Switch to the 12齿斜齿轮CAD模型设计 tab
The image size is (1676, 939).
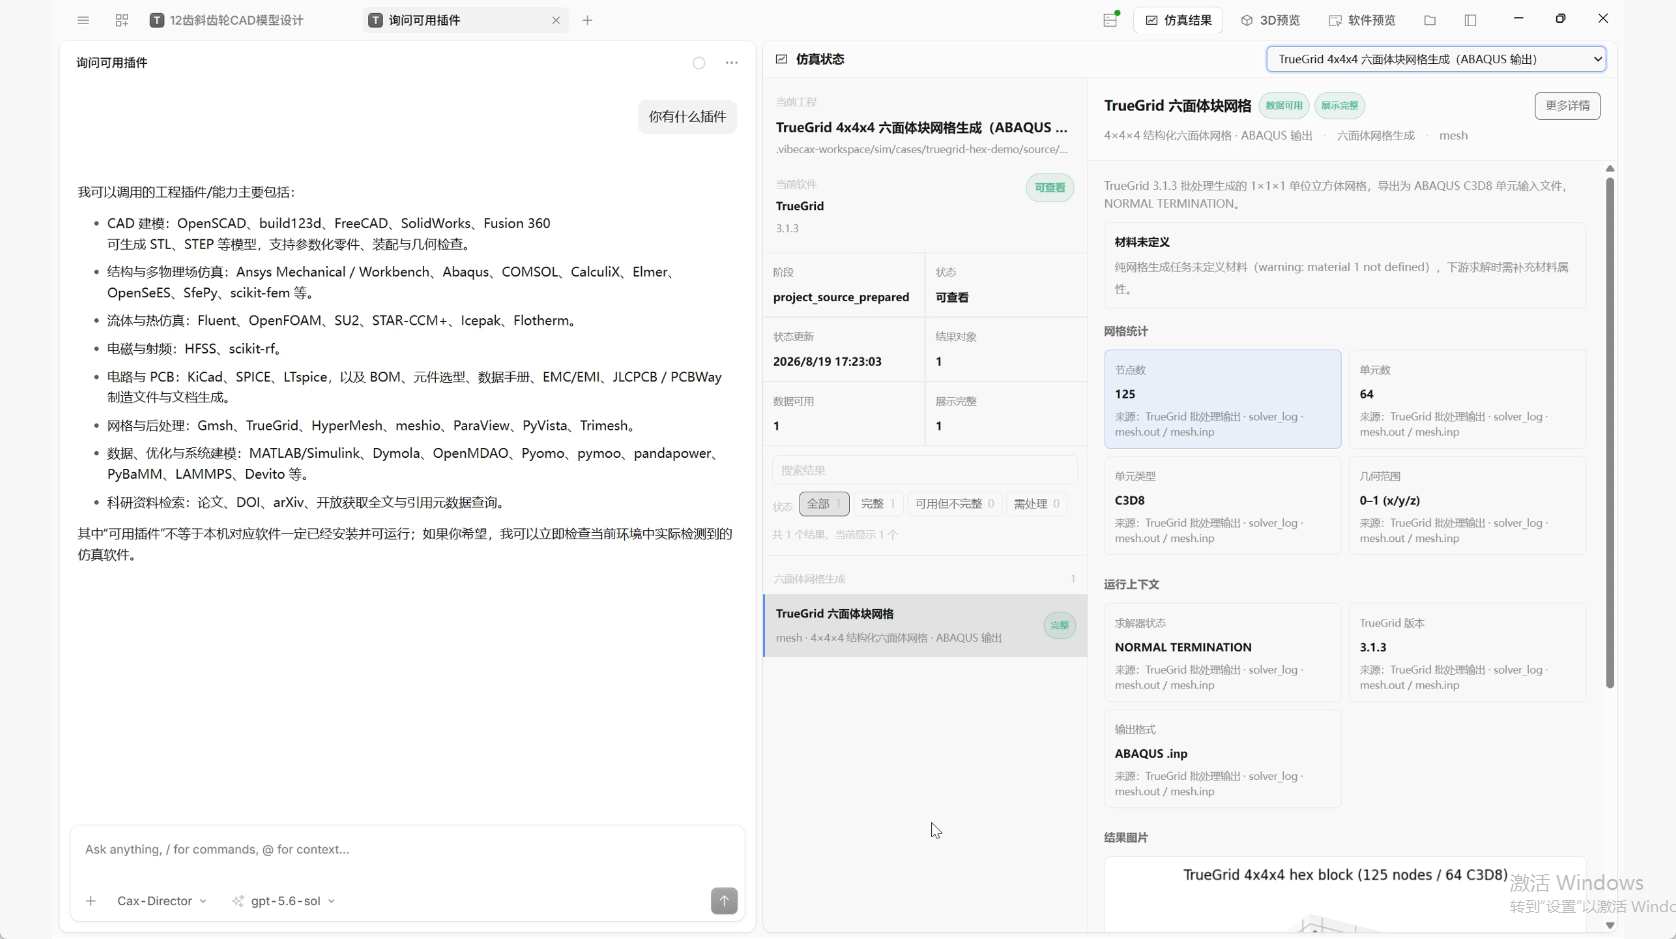[227, 20]
